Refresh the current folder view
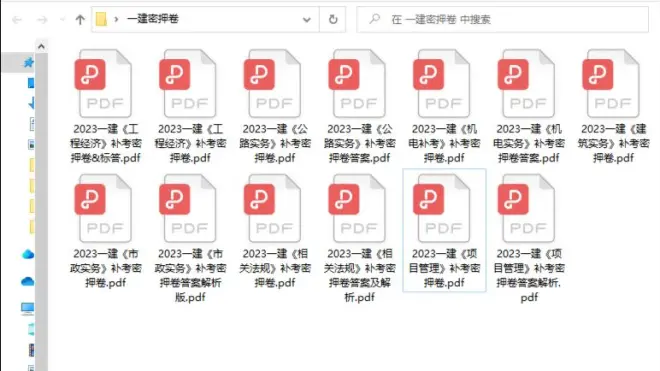Image resolution: width=660 pixels, height=371 pixels. point(333,19)
